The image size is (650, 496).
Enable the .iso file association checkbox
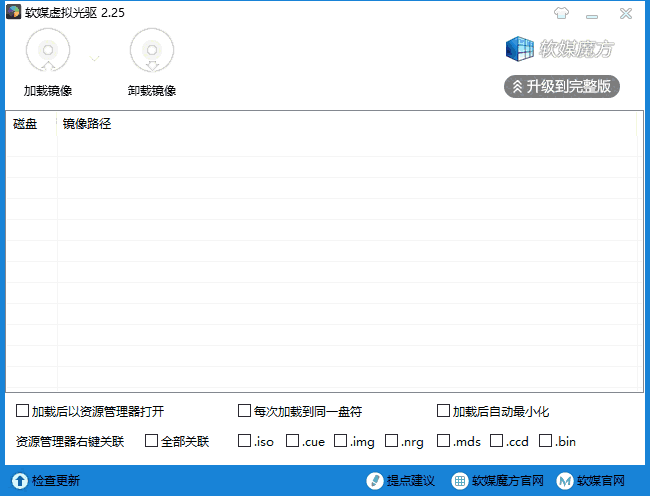click(x=244, y=440)
